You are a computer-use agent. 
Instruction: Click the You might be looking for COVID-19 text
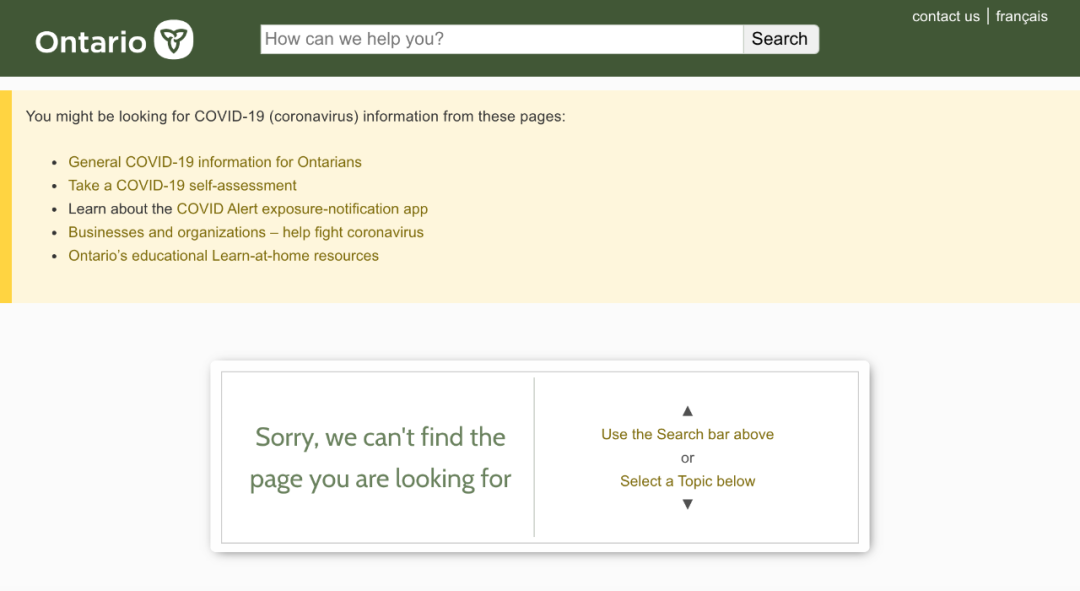tap(295, 116)
